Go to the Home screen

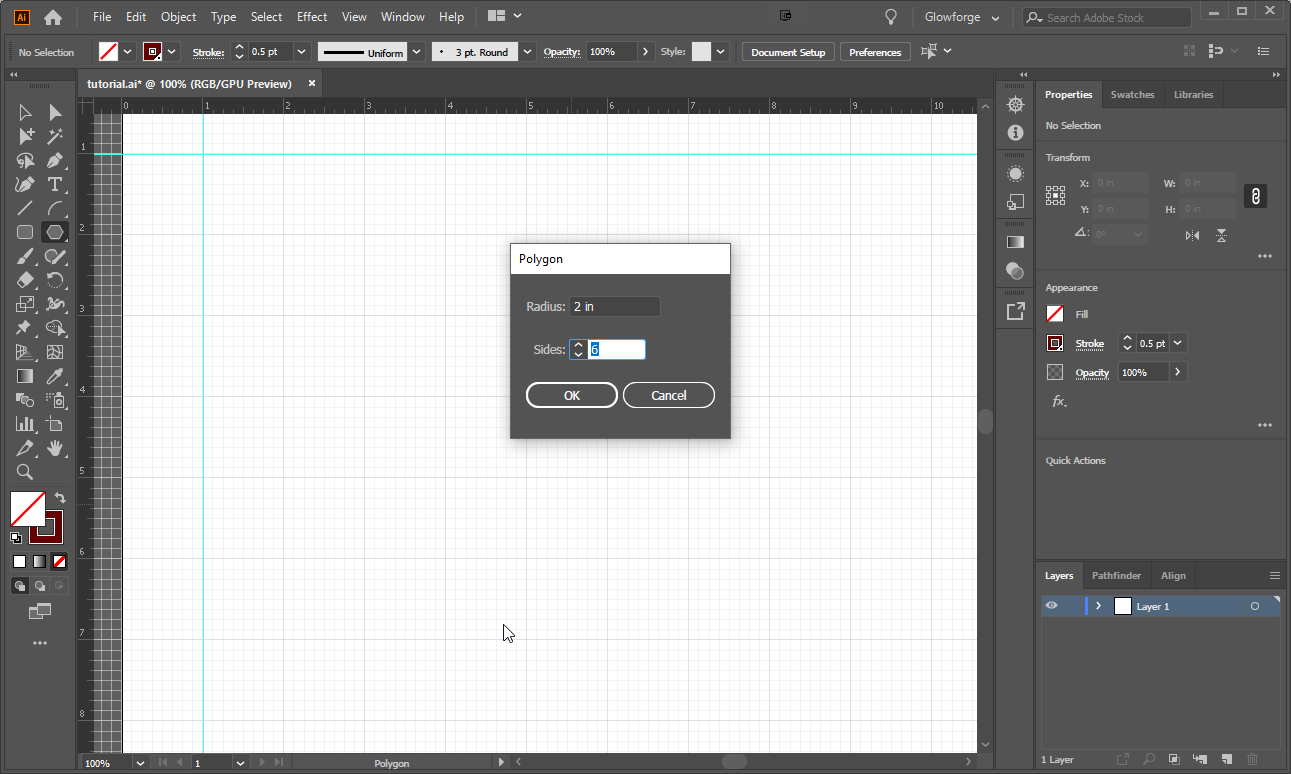53,17
